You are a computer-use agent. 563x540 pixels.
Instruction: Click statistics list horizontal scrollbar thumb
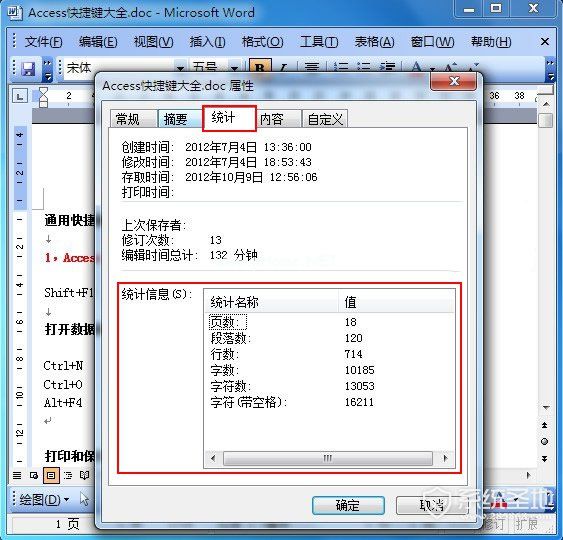coord(327,458)
